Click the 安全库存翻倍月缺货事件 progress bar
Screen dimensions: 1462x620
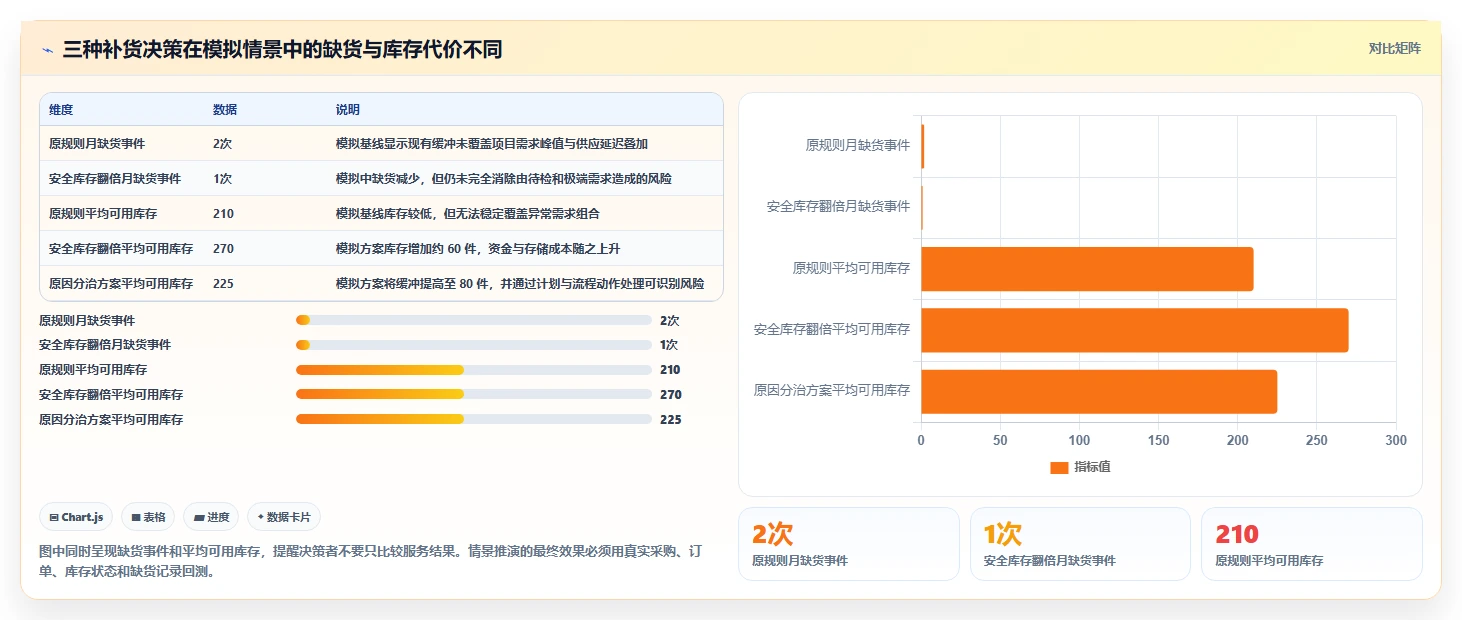pos(474,345)
